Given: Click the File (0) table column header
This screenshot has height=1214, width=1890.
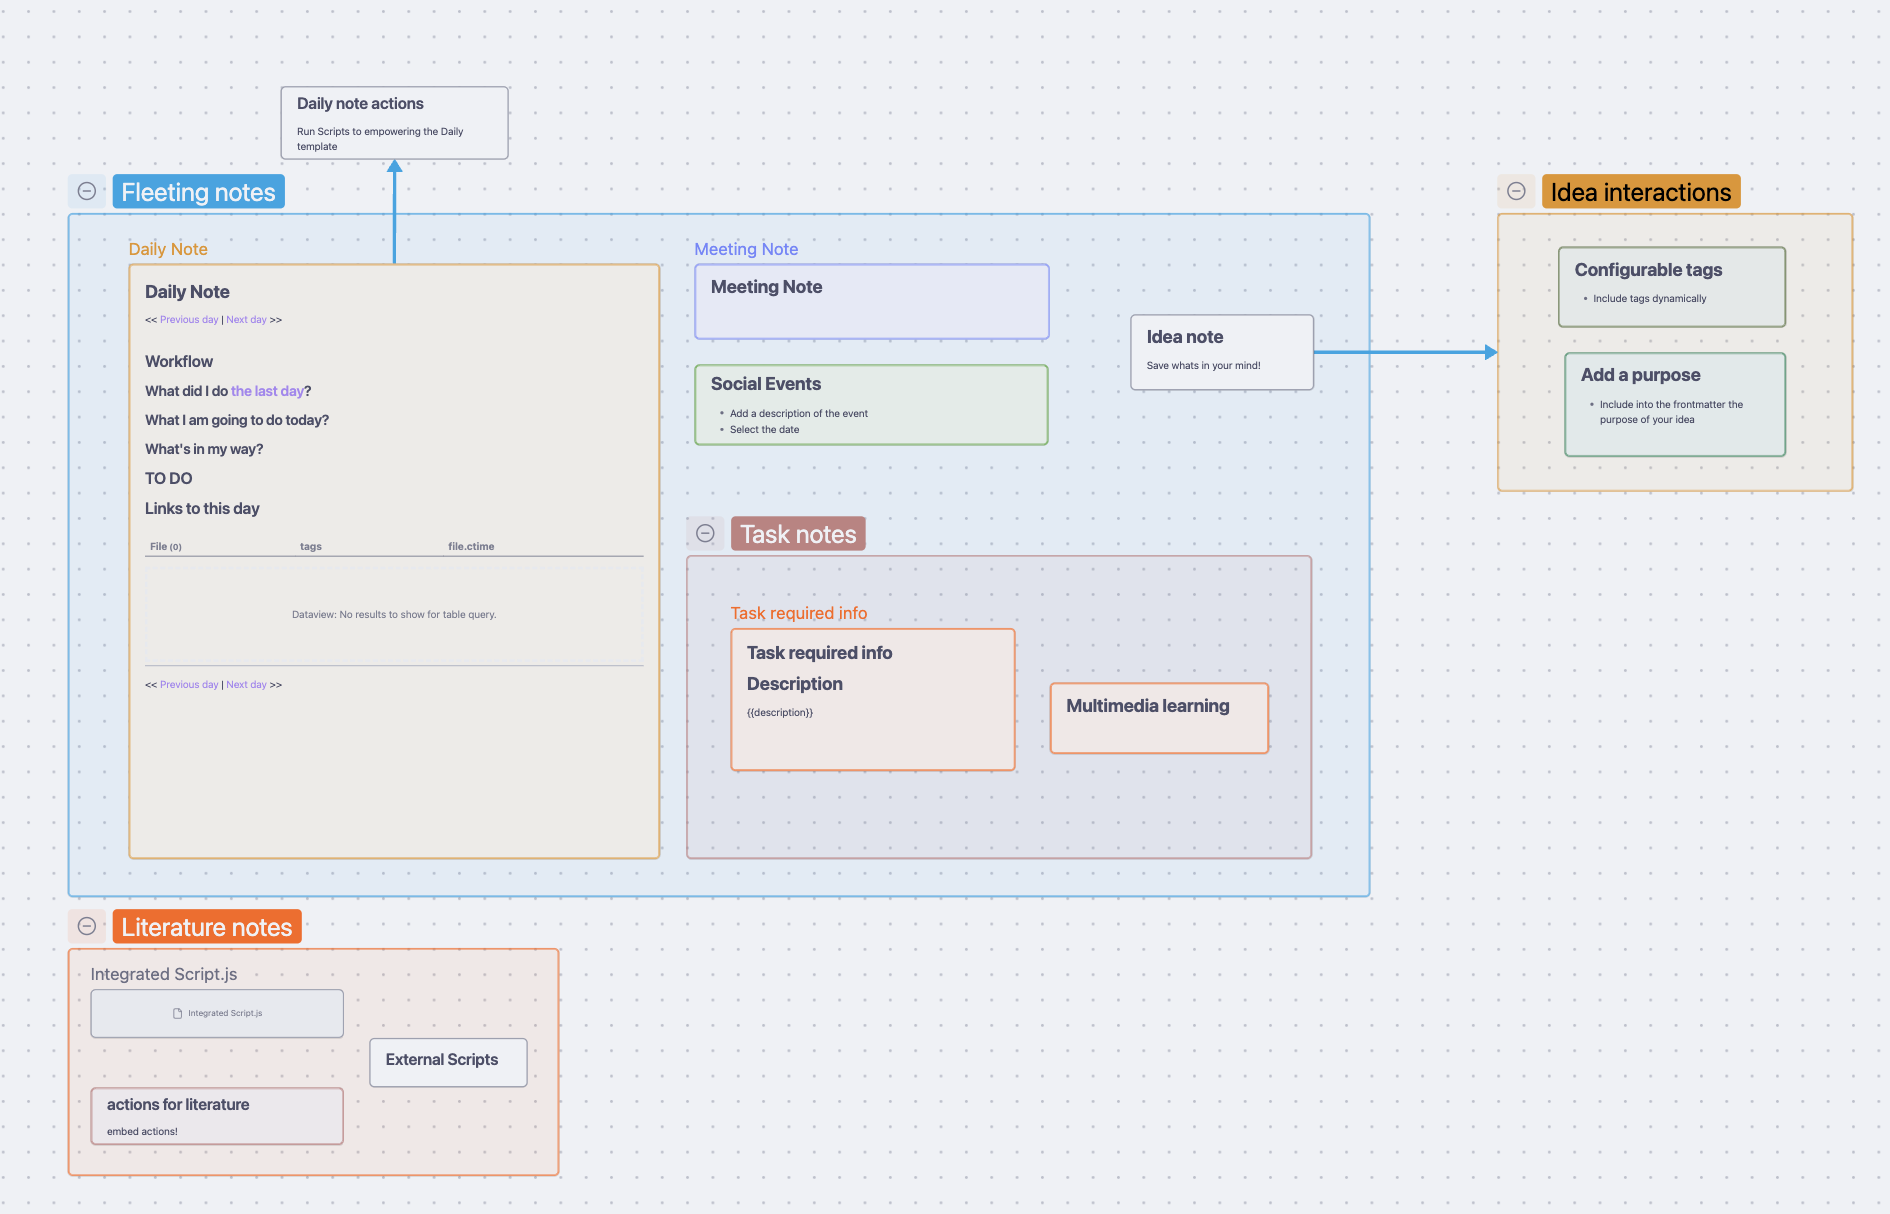Looking at the screenshot, I should 166,547.
